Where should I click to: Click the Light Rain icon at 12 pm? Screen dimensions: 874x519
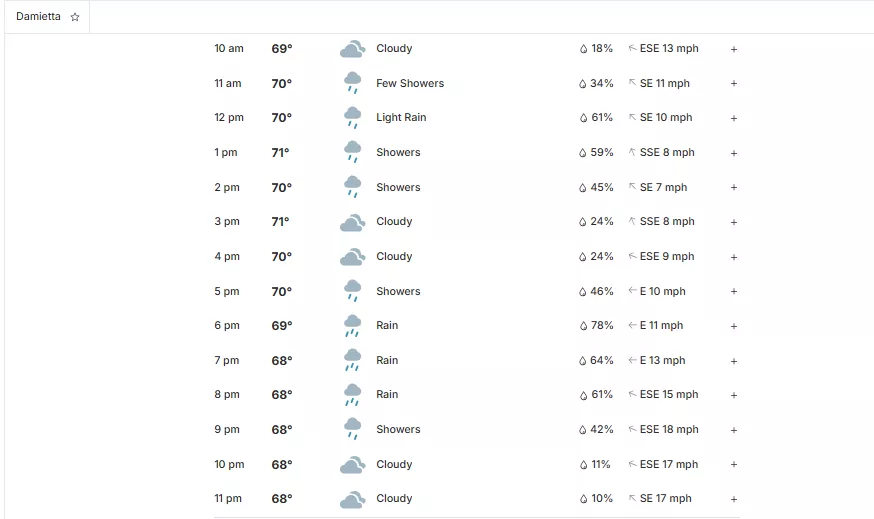pos(352,118)
